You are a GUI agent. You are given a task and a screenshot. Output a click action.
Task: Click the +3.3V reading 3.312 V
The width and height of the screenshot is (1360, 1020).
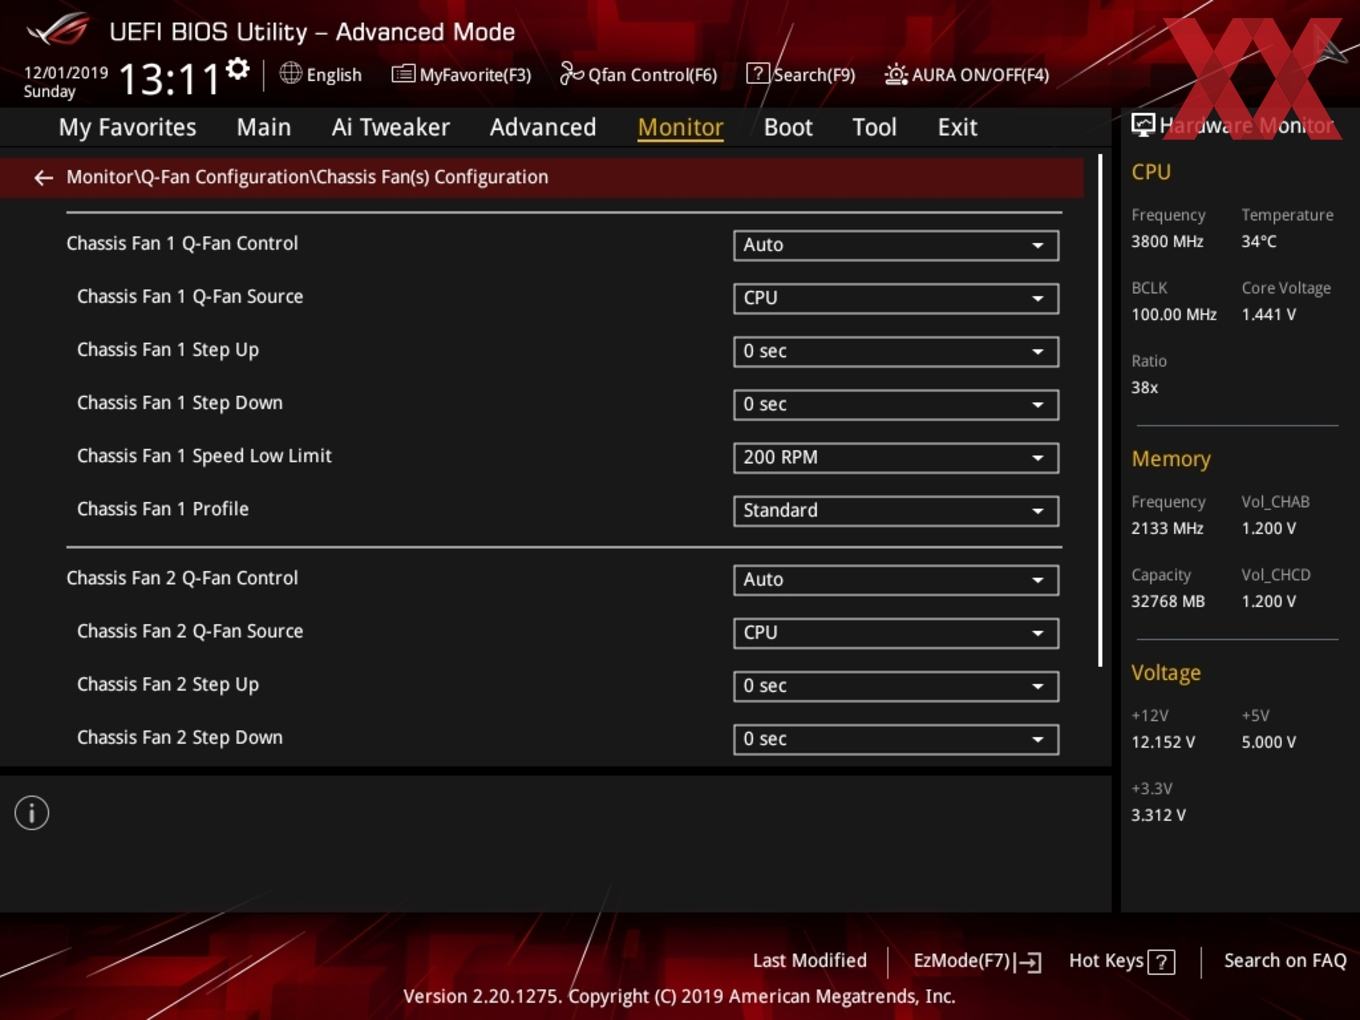pyautogui.click(x=1158, y=815)
